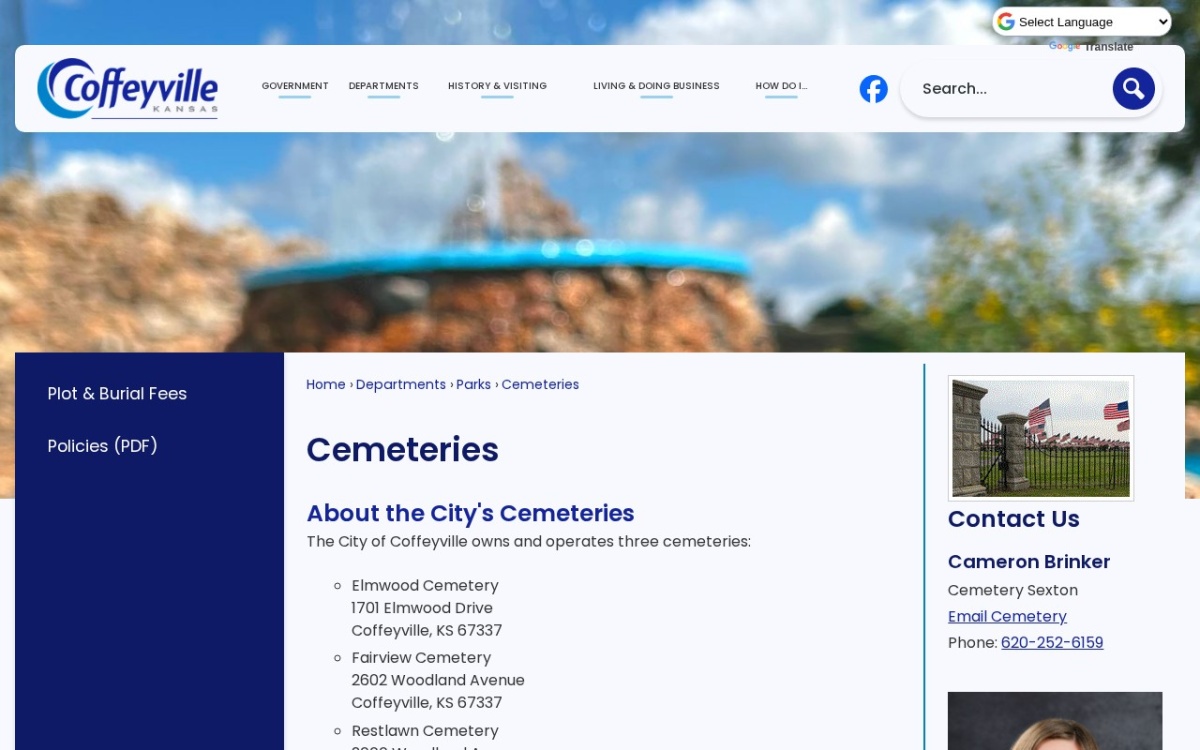The image size is (1200, 750).
Task: Click Fairview Cemetery list entry
Action: pos(421,658)
